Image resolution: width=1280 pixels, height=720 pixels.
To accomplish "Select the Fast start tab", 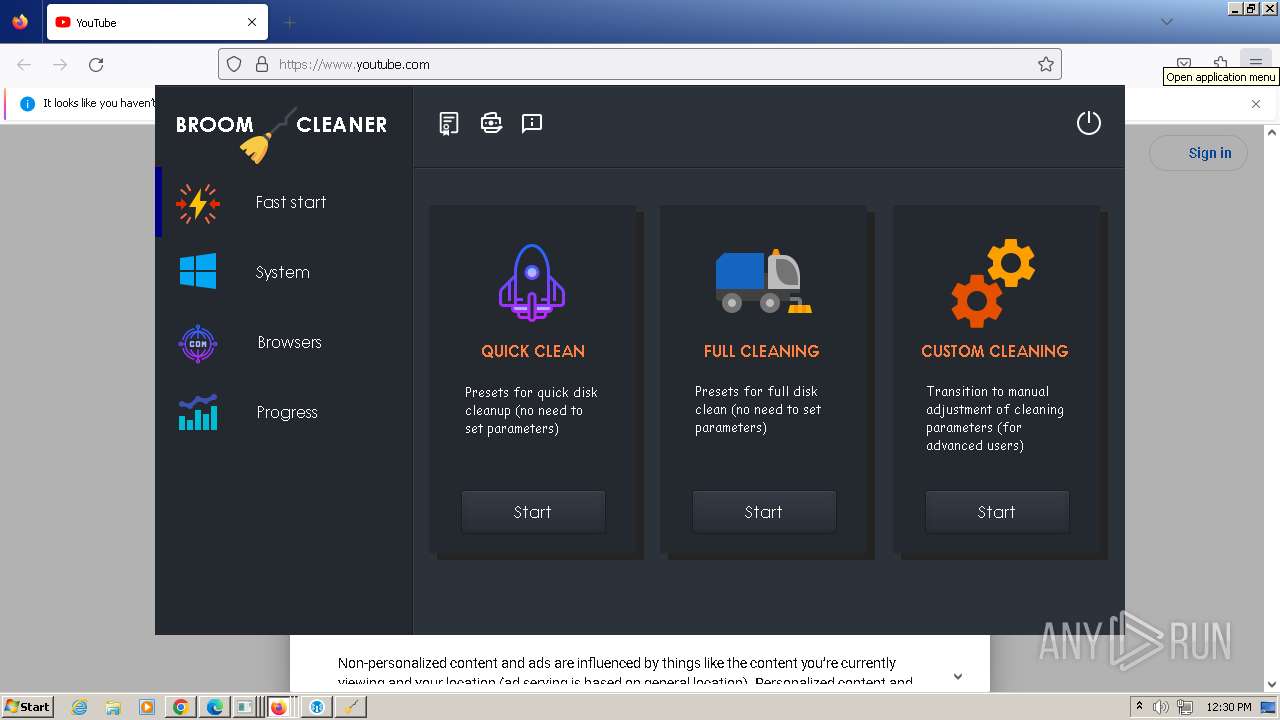I will [x=284, y=202].
